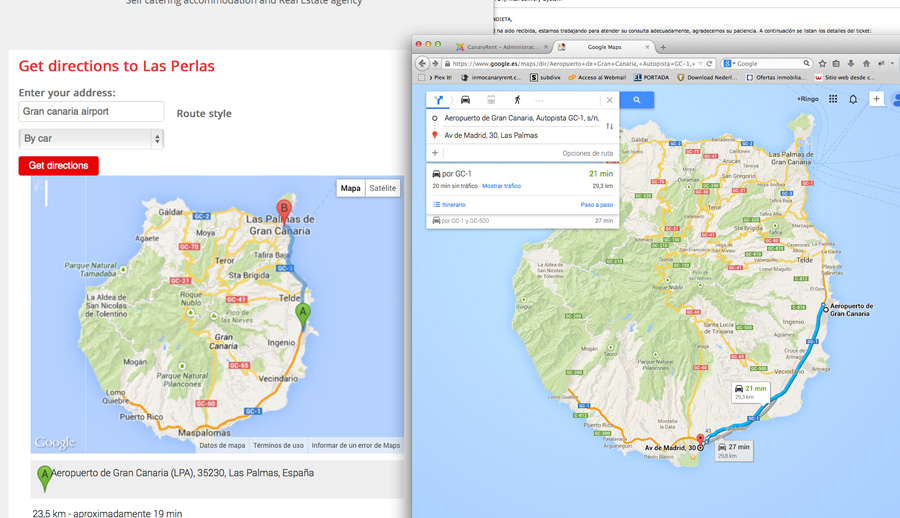Open Google notifications bell
900x518 pixels.
pos(853,99)
